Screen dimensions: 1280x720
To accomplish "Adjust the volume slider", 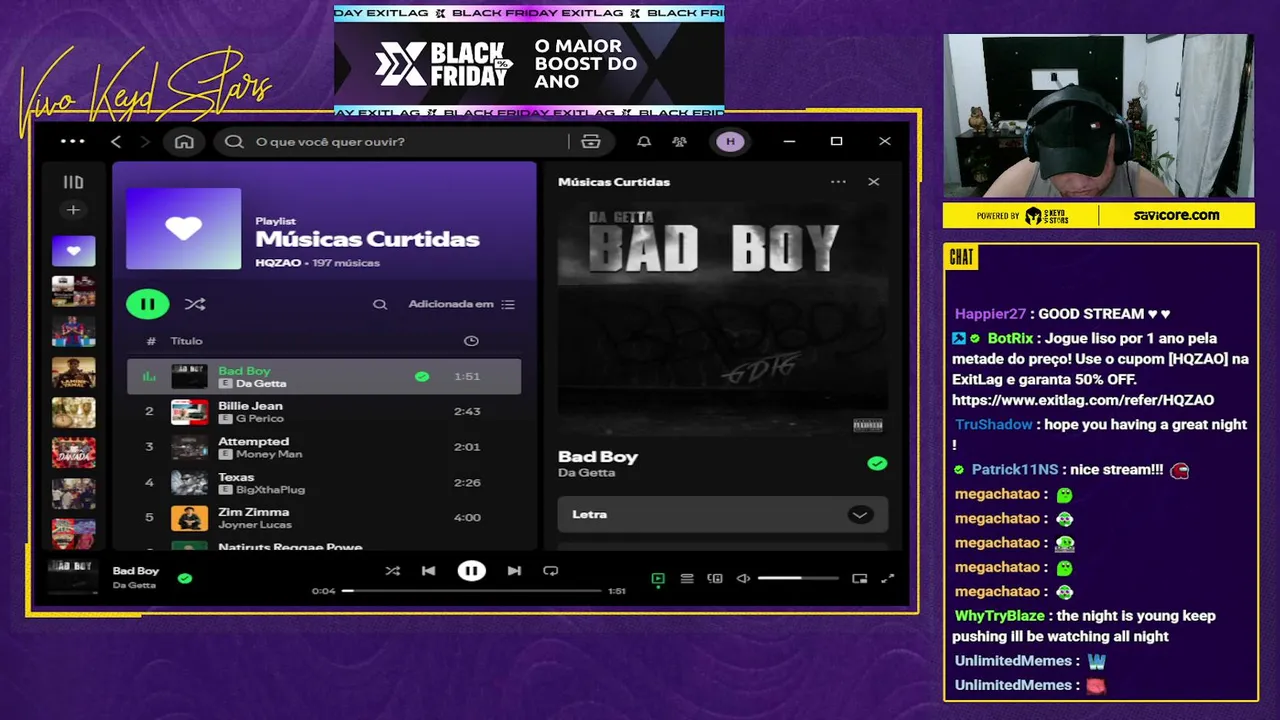I will click(x=798, y=578).
